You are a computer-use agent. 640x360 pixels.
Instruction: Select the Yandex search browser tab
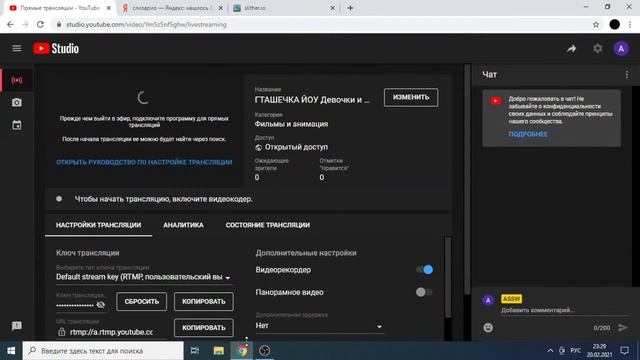click(171, 8)
